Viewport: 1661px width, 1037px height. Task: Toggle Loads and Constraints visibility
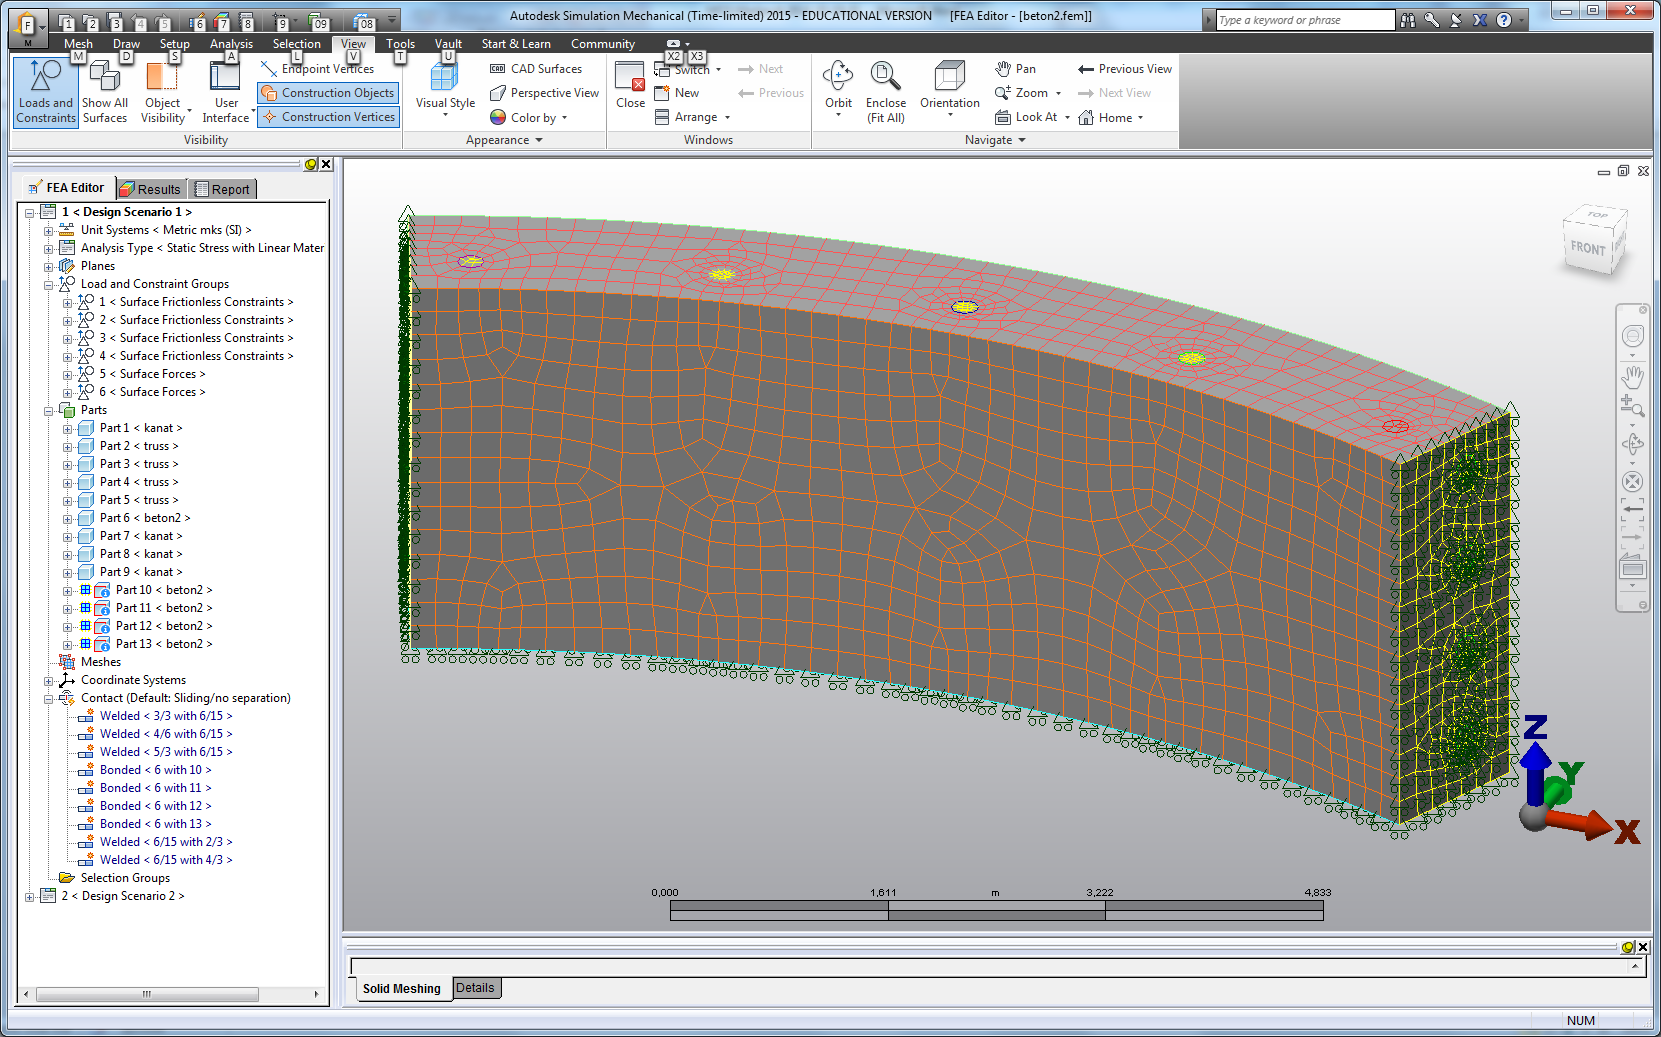[45, 90]
